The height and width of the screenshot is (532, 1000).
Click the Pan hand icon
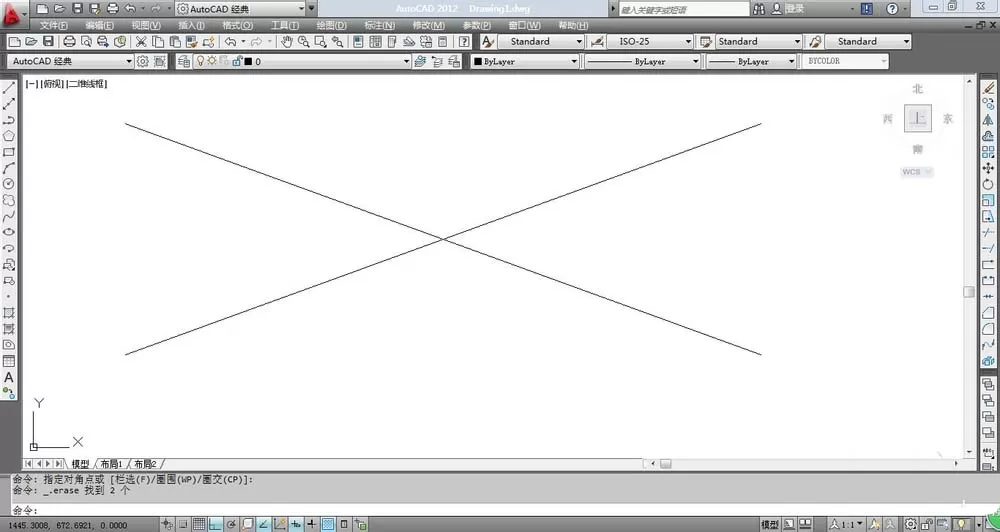point(287,41)
